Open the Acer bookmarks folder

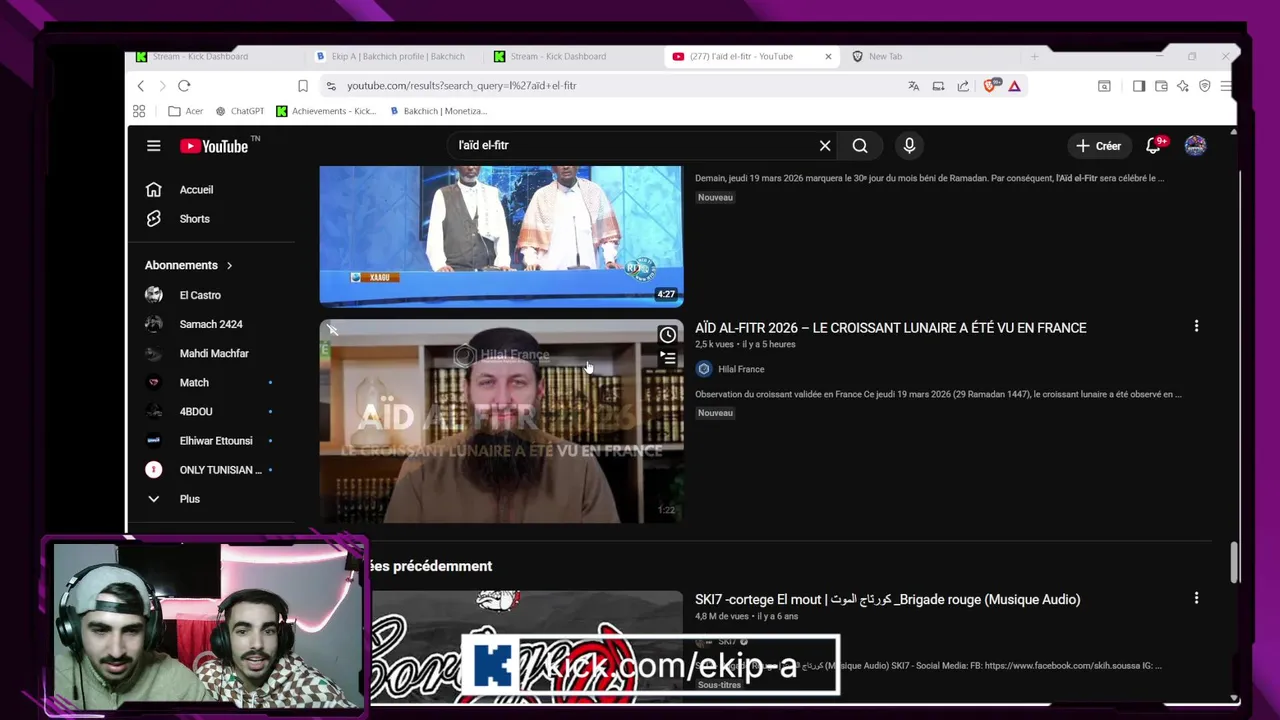pos(186,111)
